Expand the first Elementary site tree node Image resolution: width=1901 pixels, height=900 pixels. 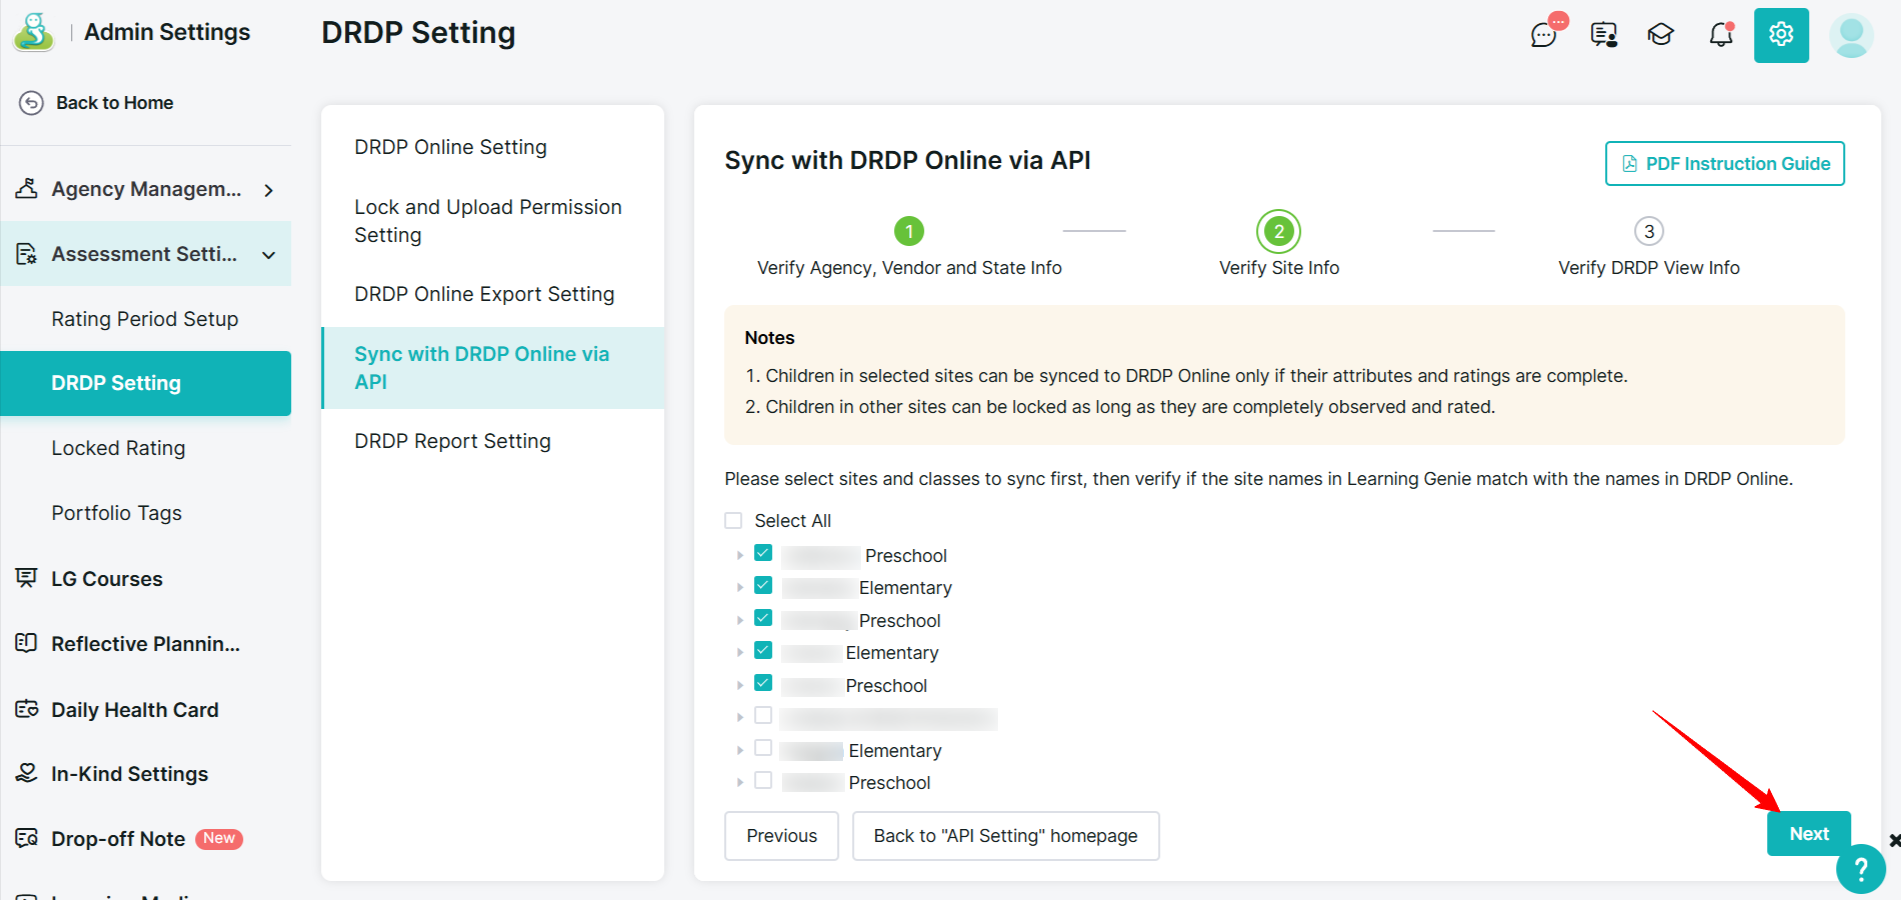pos(740,588)
